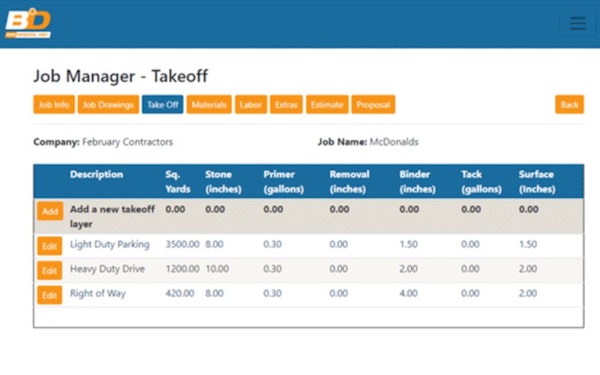Edit the Heavy Duty Drive layer

point(49,271)
